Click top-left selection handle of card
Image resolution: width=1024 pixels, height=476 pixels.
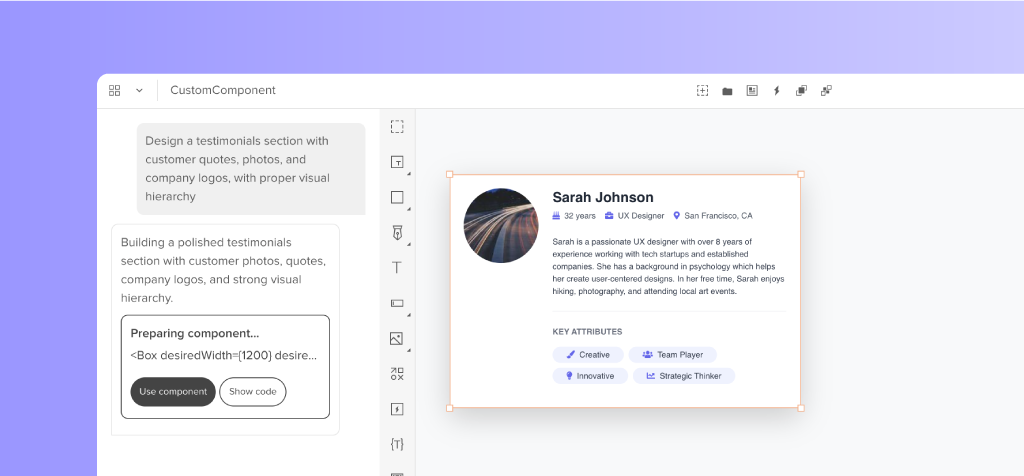click(x=449, y=174)
